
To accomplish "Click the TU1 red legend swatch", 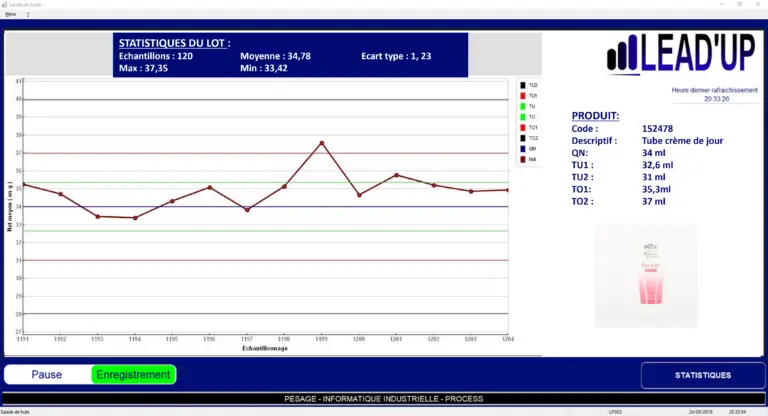I will click(523, 96).
